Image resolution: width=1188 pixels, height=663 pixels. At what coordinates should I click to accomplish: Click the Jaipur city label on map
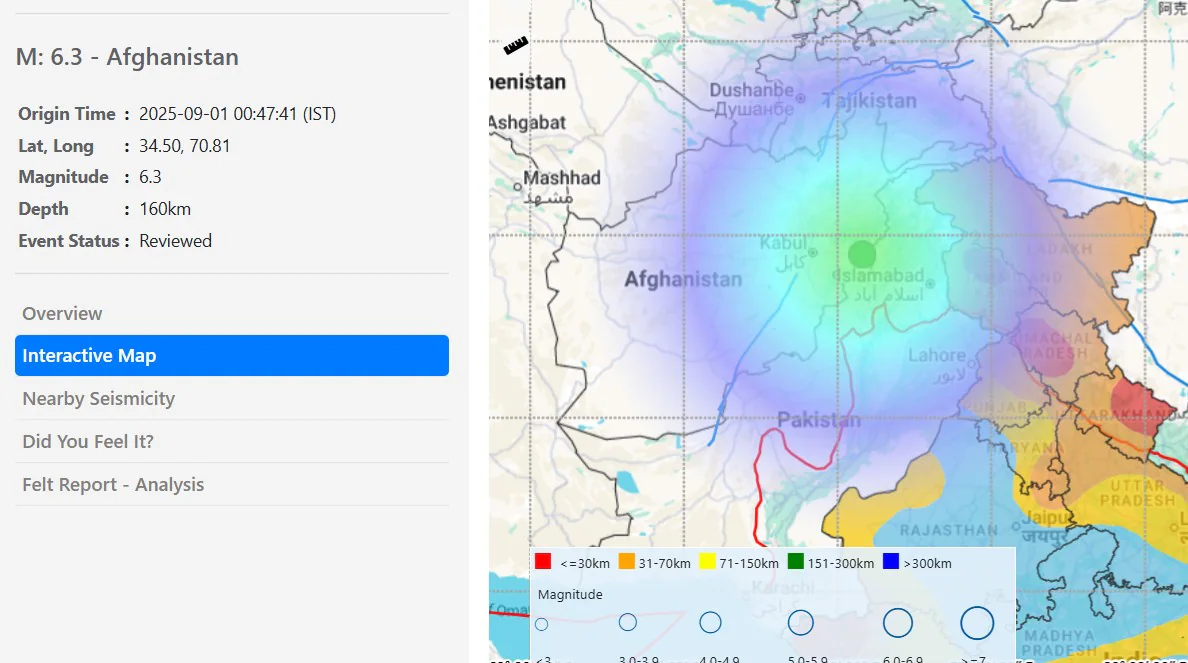[x=1046, y=518]
